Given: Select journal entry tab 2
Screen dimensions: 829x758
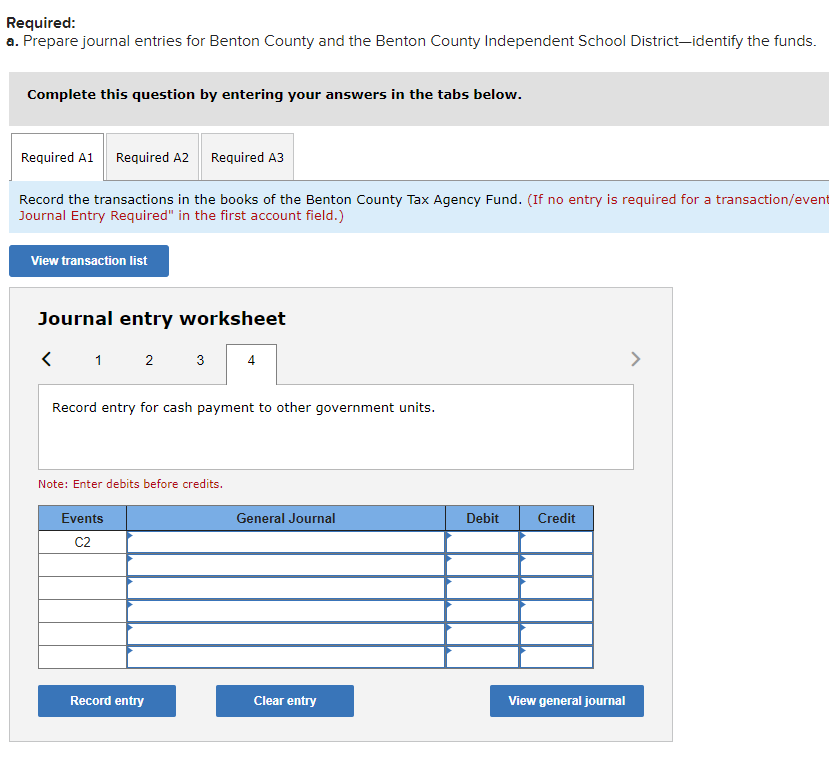Looking at the screenshot, I should tap(149, 360).
